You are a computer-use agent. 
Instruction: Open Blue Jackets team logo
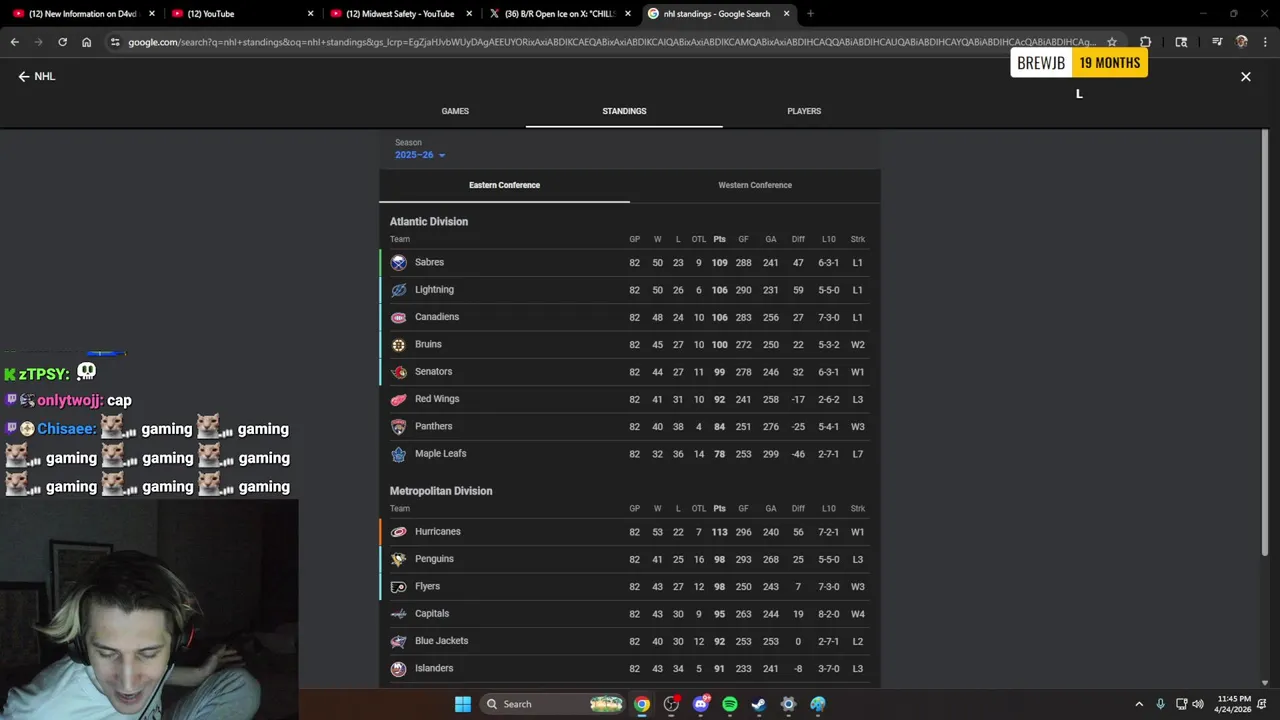[398, 641]
